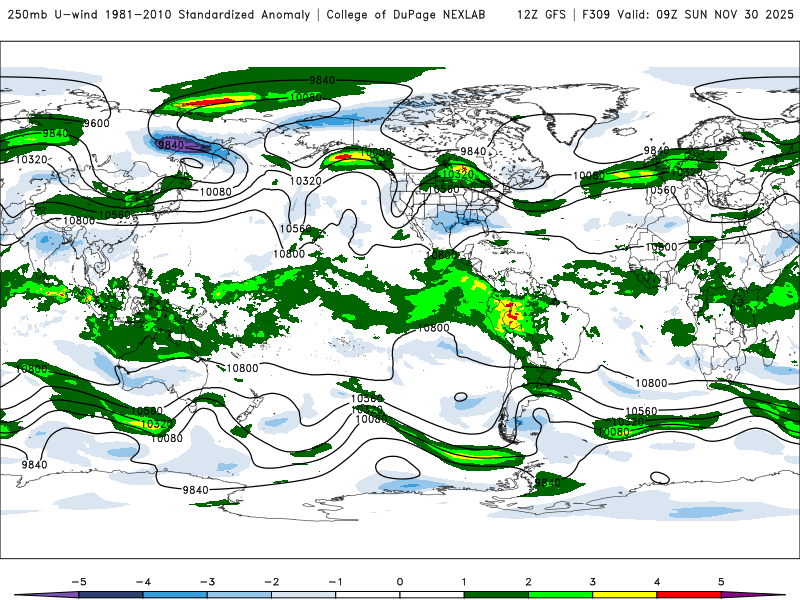Image resolution: width=800 pixels, height=600 pixels.
Task: Click the colorbar tick label "1"
Action: [464, 582]
